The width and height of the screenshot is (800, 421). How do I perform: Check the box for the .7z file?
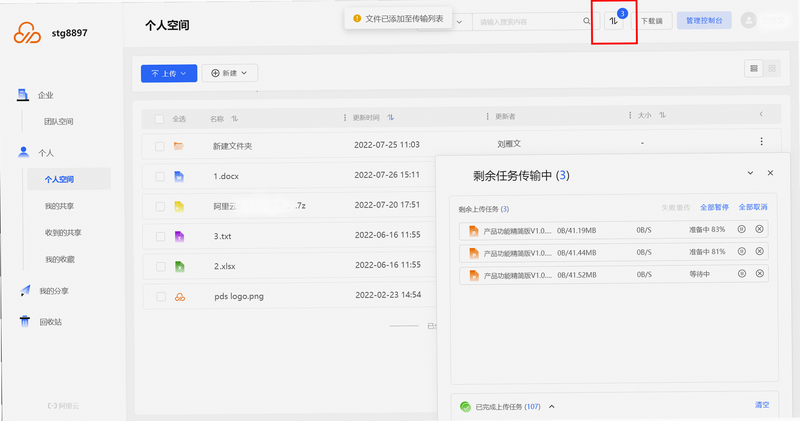pos(160,207)
